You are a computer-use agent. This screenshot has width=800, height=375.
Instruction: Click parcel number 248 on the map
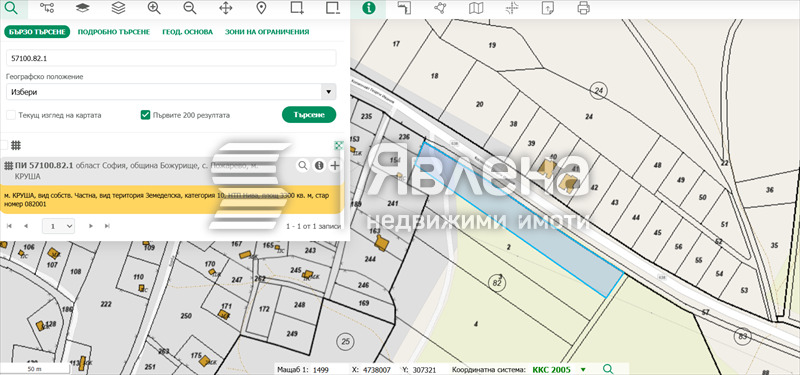point(299,305)
